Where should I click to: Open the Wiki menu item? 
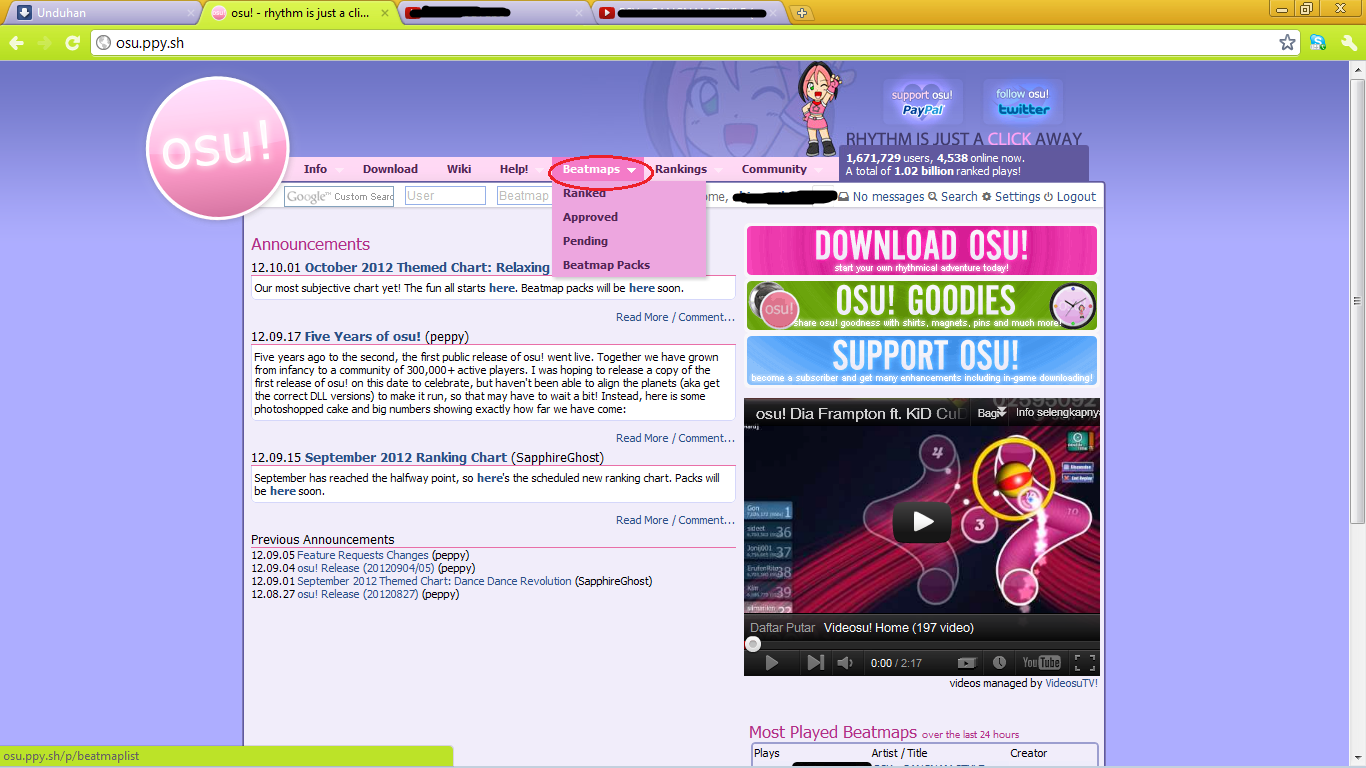(x=459, y=169)
